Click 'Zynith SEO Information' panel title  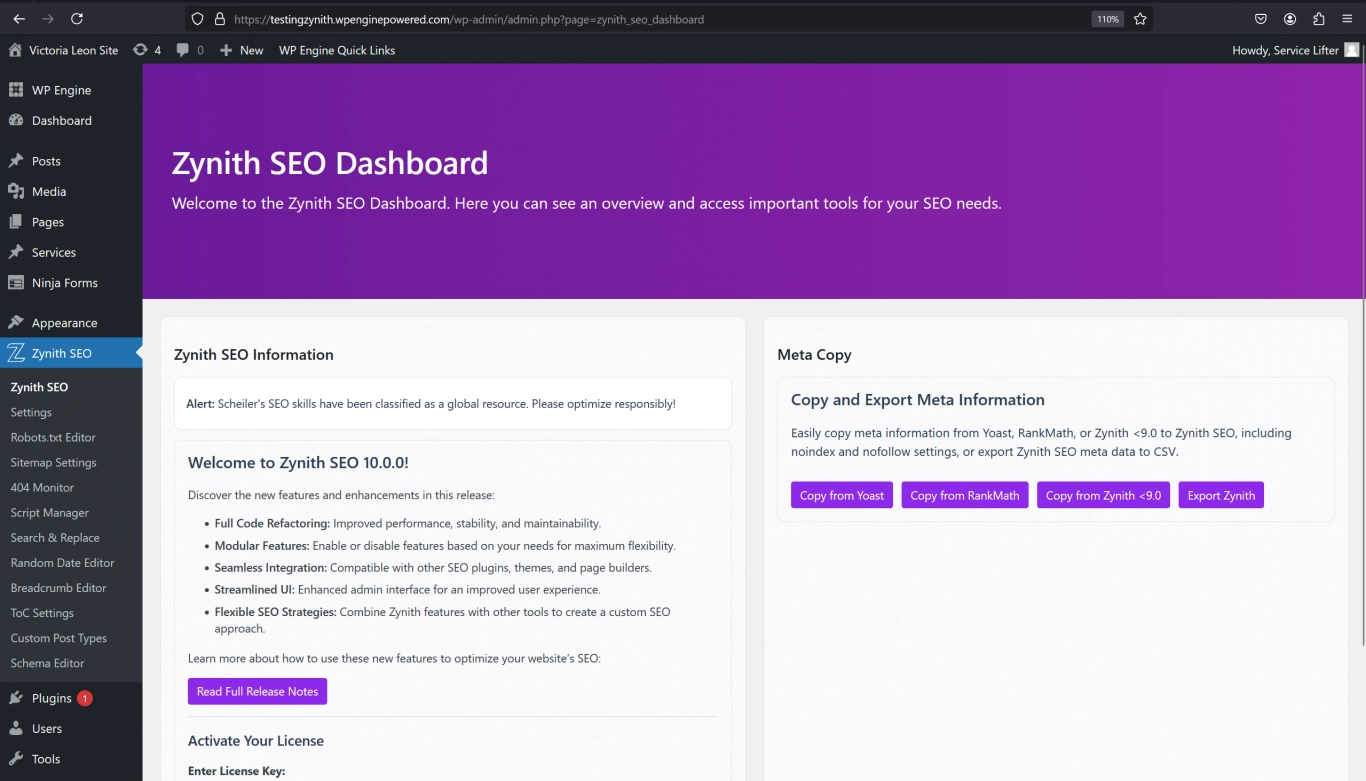254,355
